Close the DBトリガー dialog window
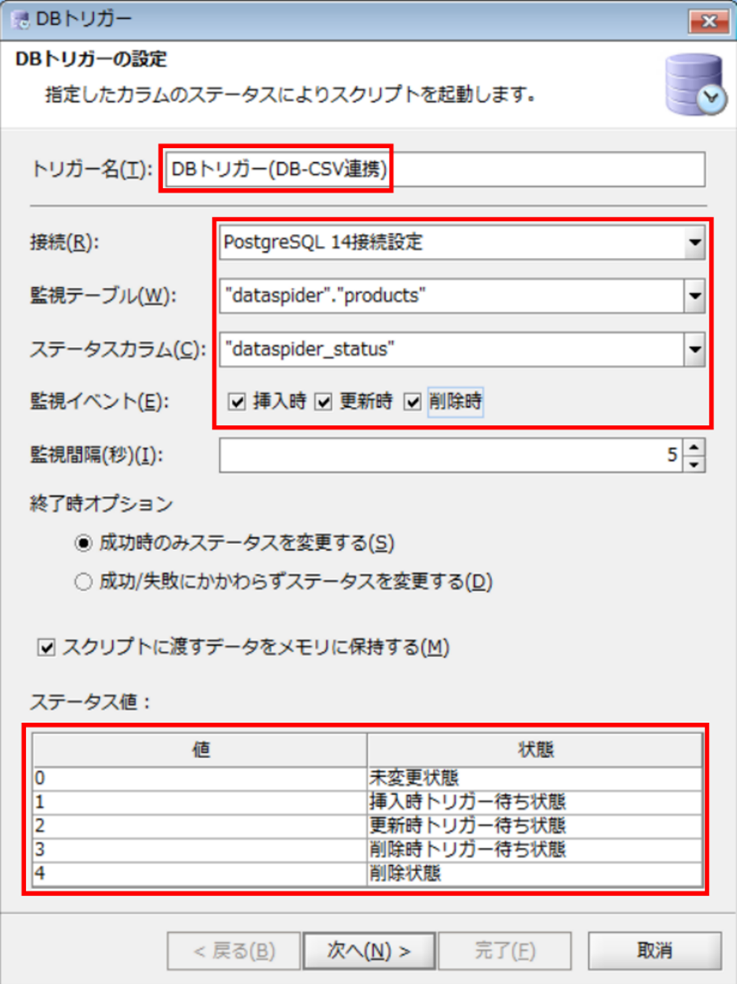Image resolution: width=737 pixels, height=984 pixels. click(708, 21)
